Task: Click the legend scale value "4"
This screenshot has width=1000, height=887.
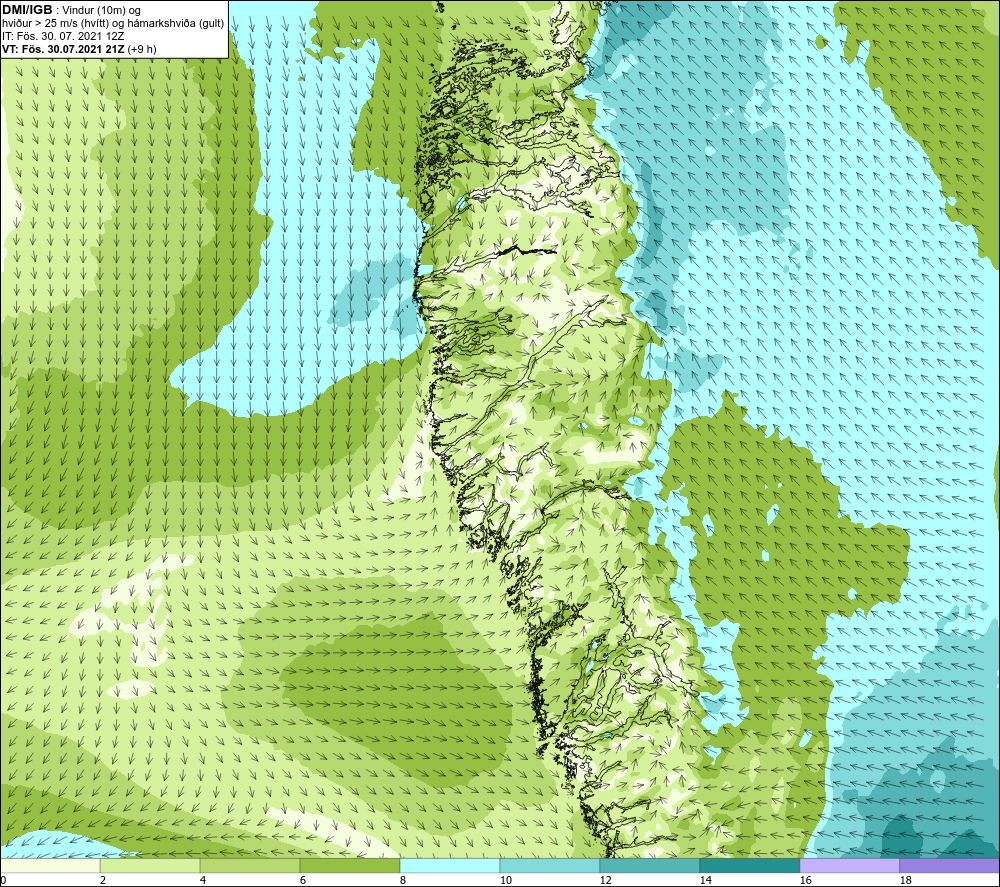Action: (203, 881)
